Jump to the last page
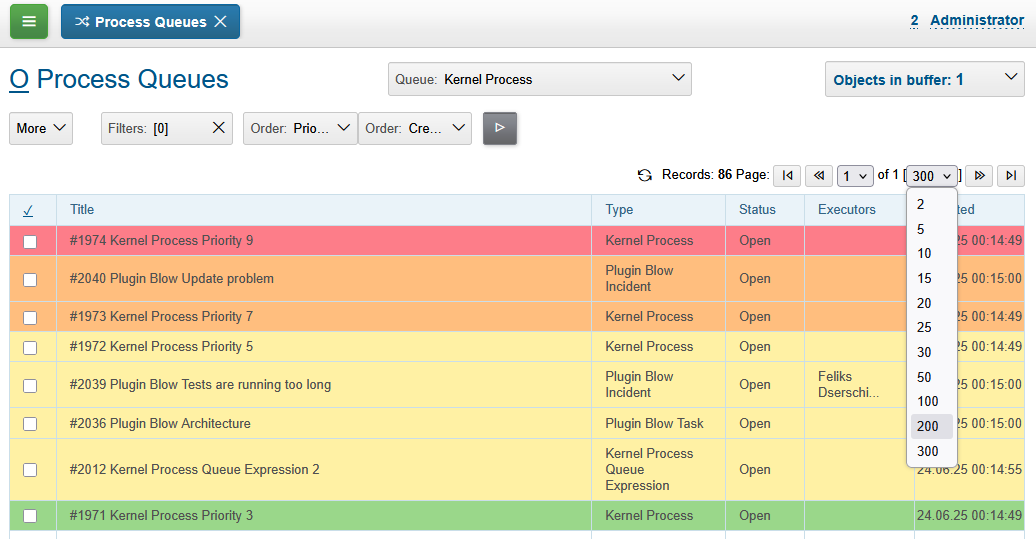The width and height of the screenshot is (1036, 539). tap(1012, 175)
